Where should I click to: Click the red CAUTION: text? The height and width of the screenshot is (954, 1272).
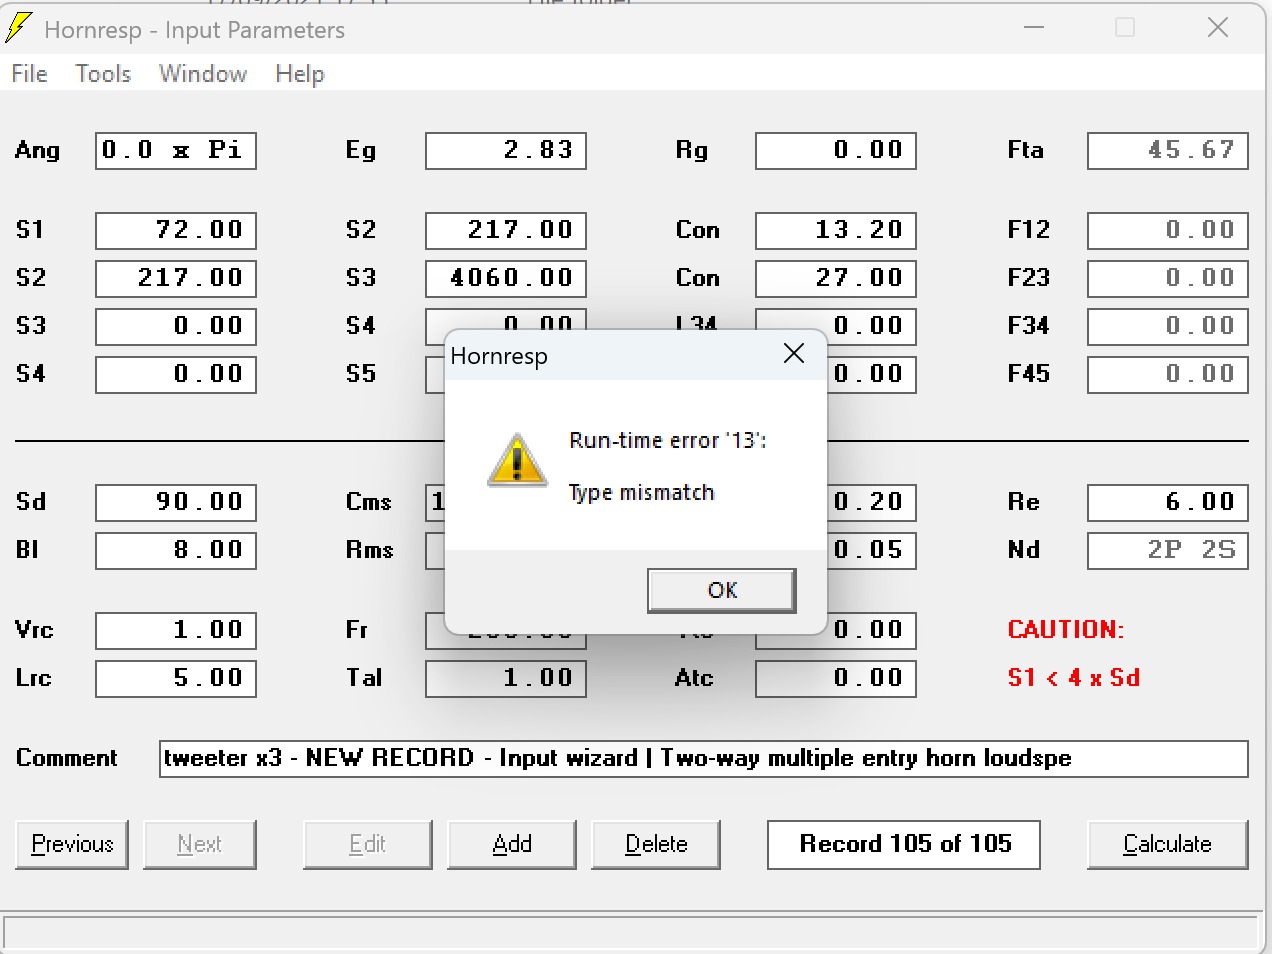coord(1066,630)
